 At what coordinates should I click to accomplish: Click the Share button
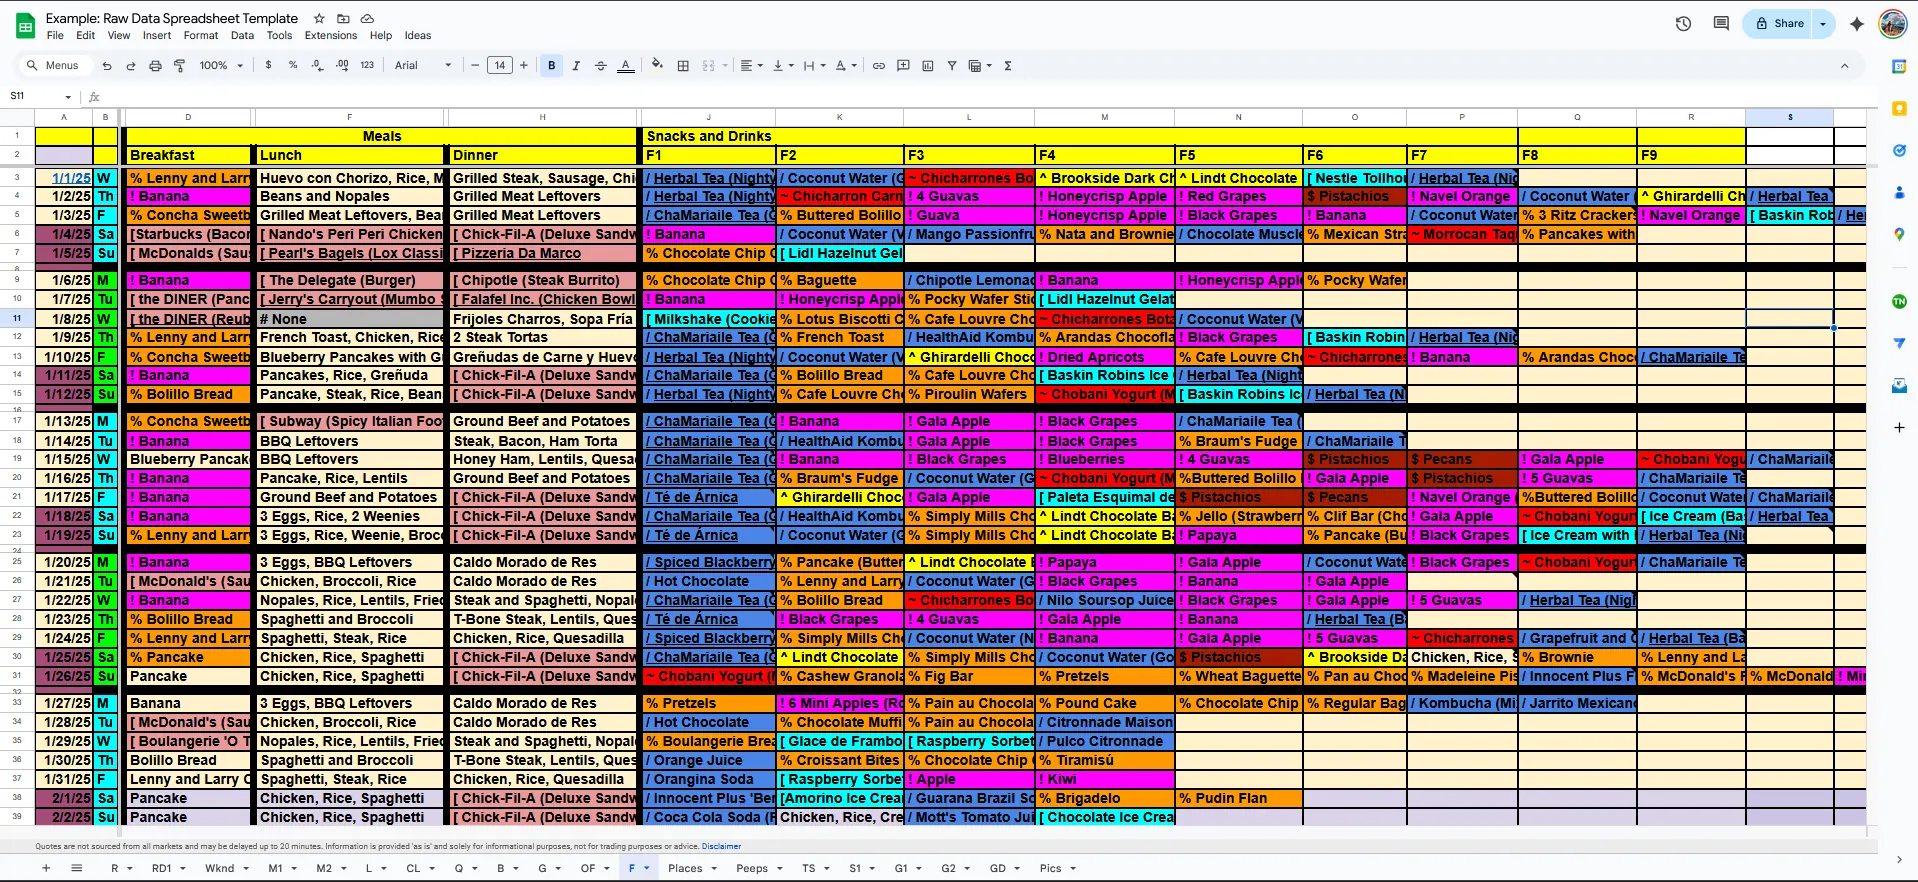point(1780,24)
